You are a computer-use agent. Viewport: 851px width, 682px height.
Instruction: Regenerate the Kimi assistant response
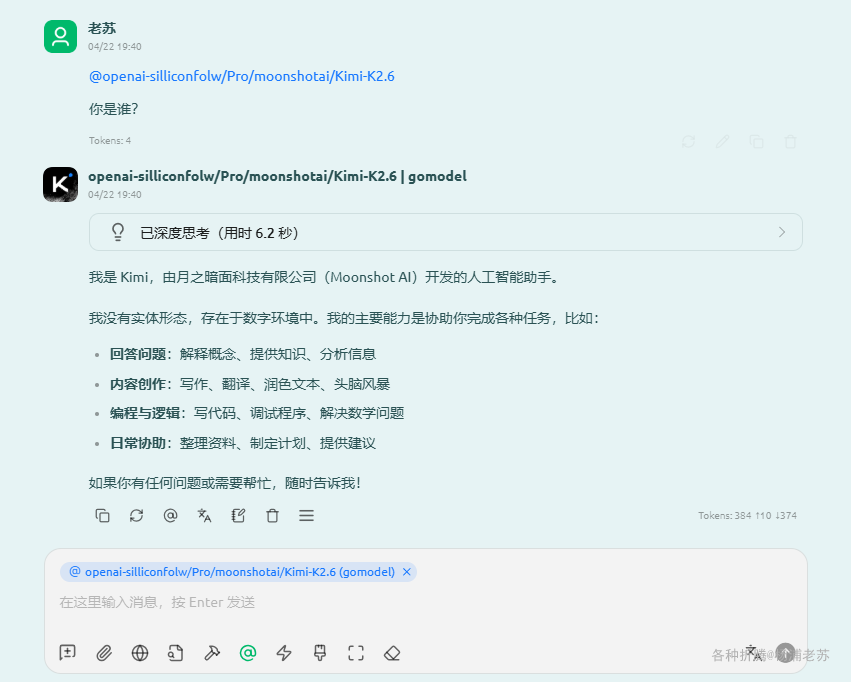click(136, 515)
